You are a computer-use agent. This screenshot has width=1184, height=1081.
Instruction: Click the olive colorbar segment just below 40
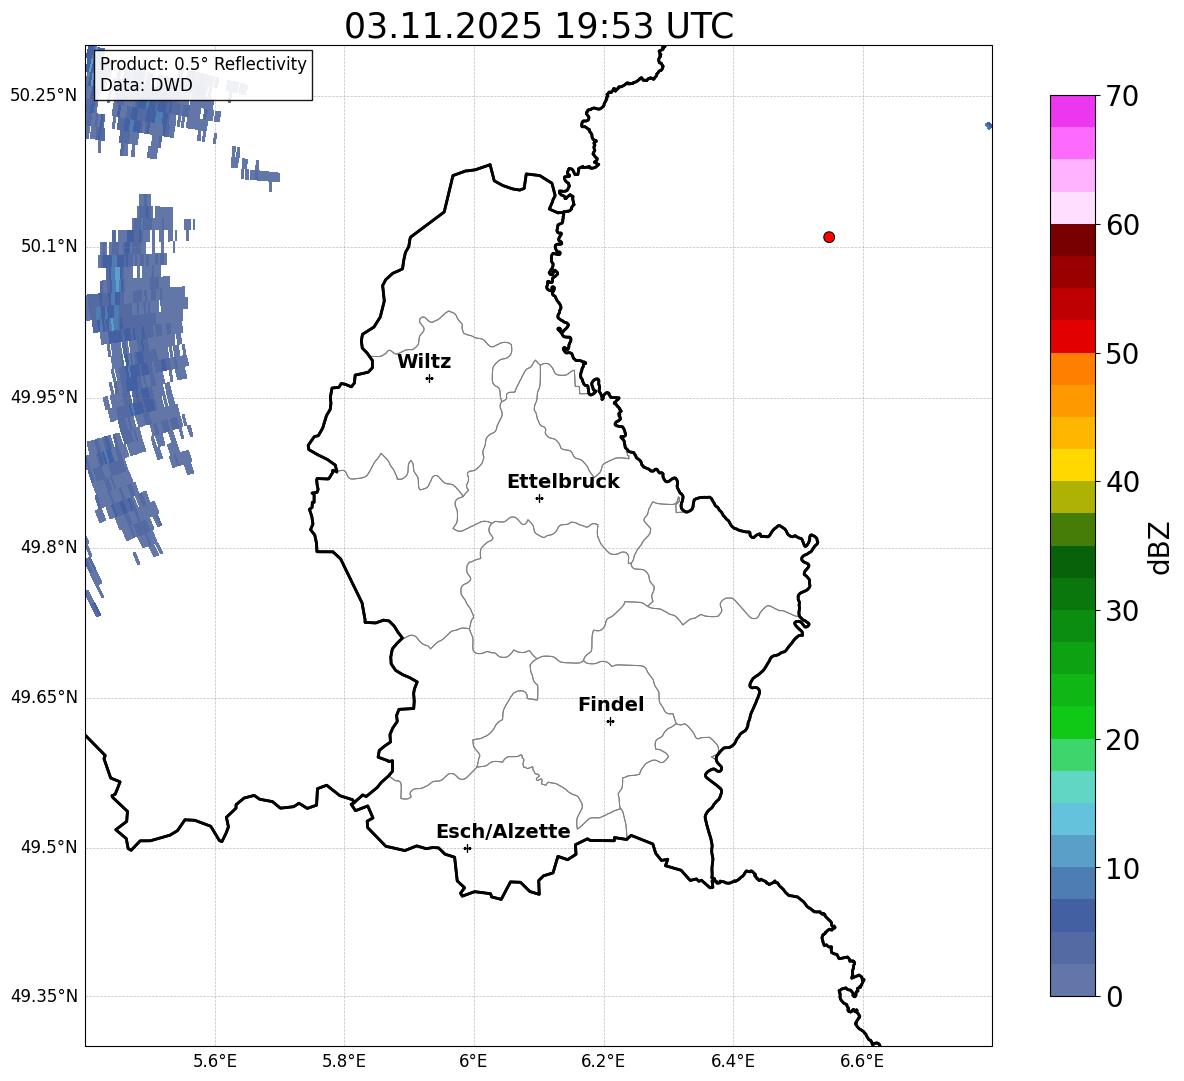[x=1073, y=497]
